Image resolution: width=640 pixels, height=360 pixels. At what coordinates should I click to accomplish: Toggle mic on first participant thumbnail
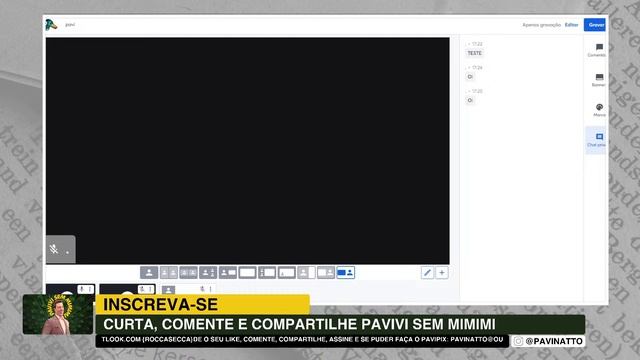[82, 289]
